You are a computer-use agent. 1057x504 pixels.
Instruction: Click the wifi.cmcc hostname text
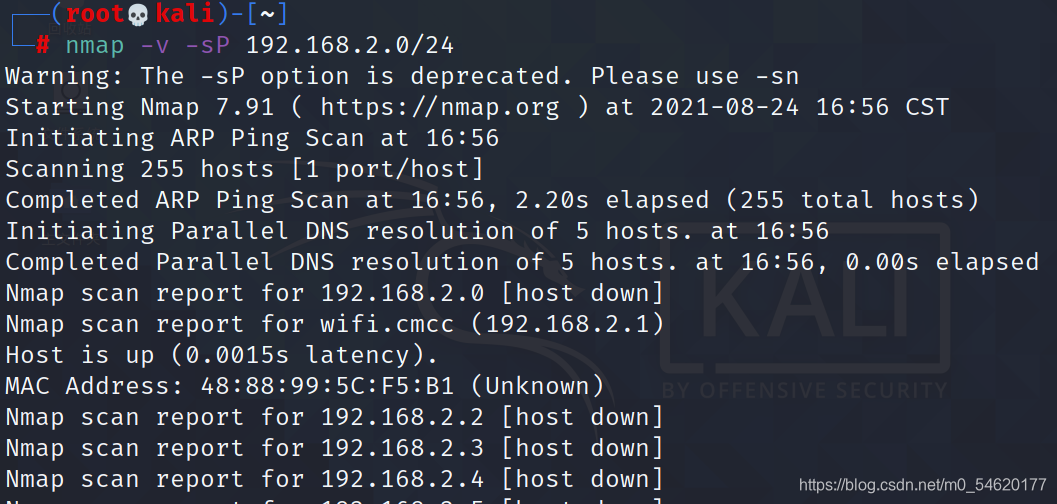[x=387, y=324]
